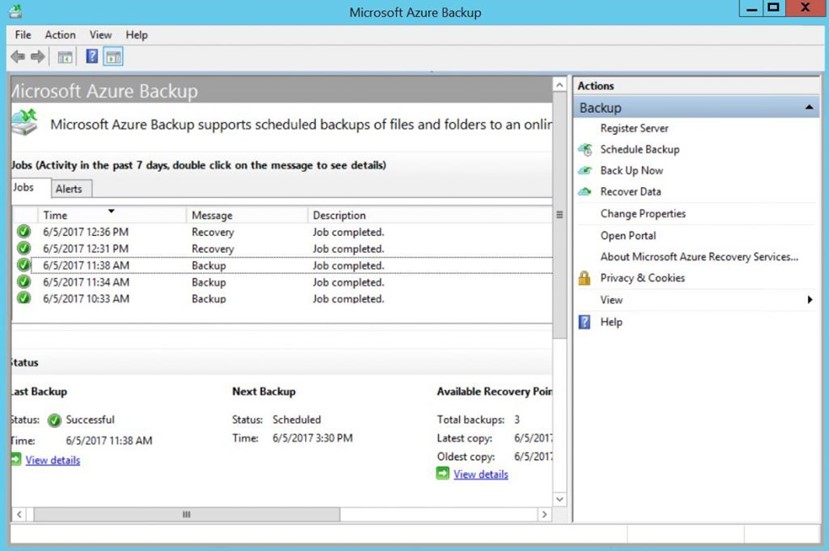Click the blue Help toolbar icon
829x551 pixels.
92,56
